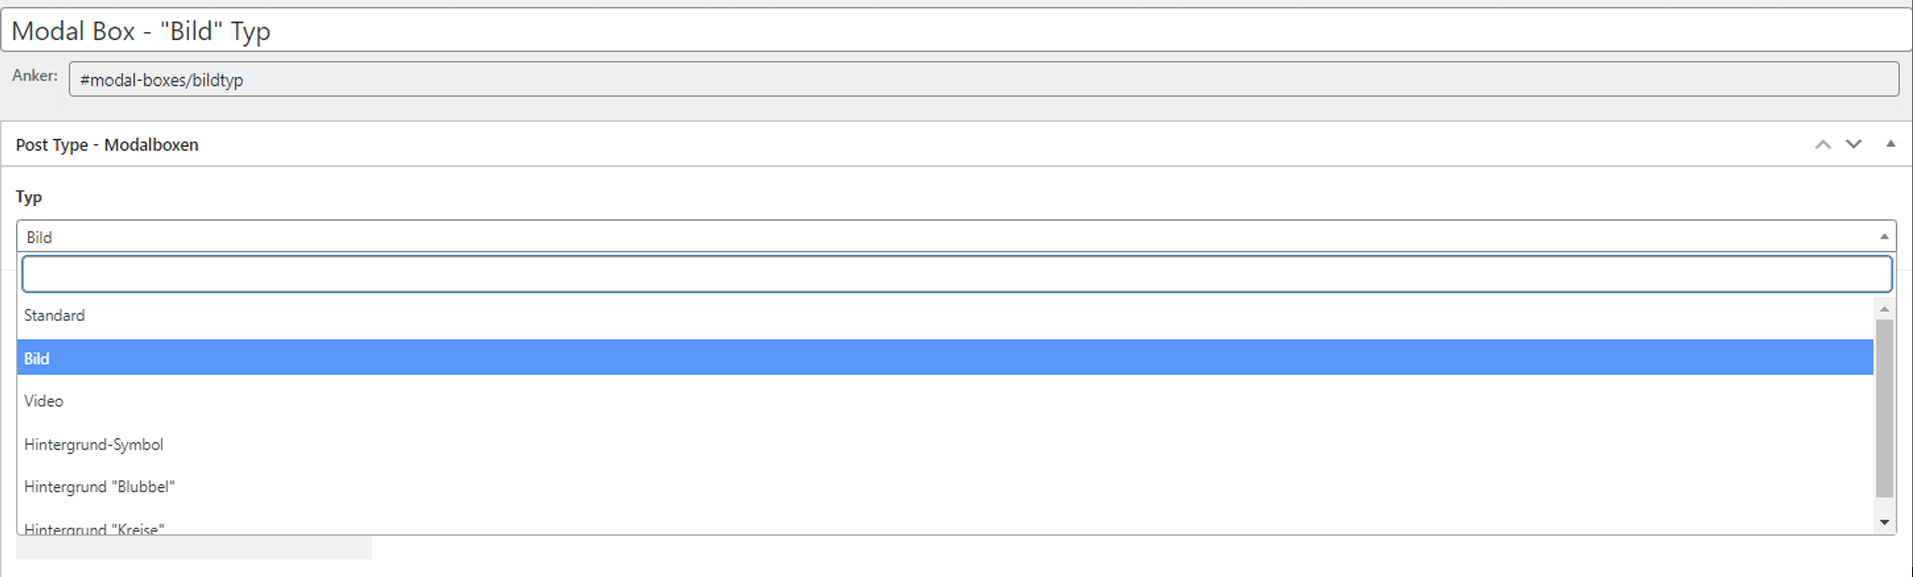Click the Typ field label

tap(29, 197)
